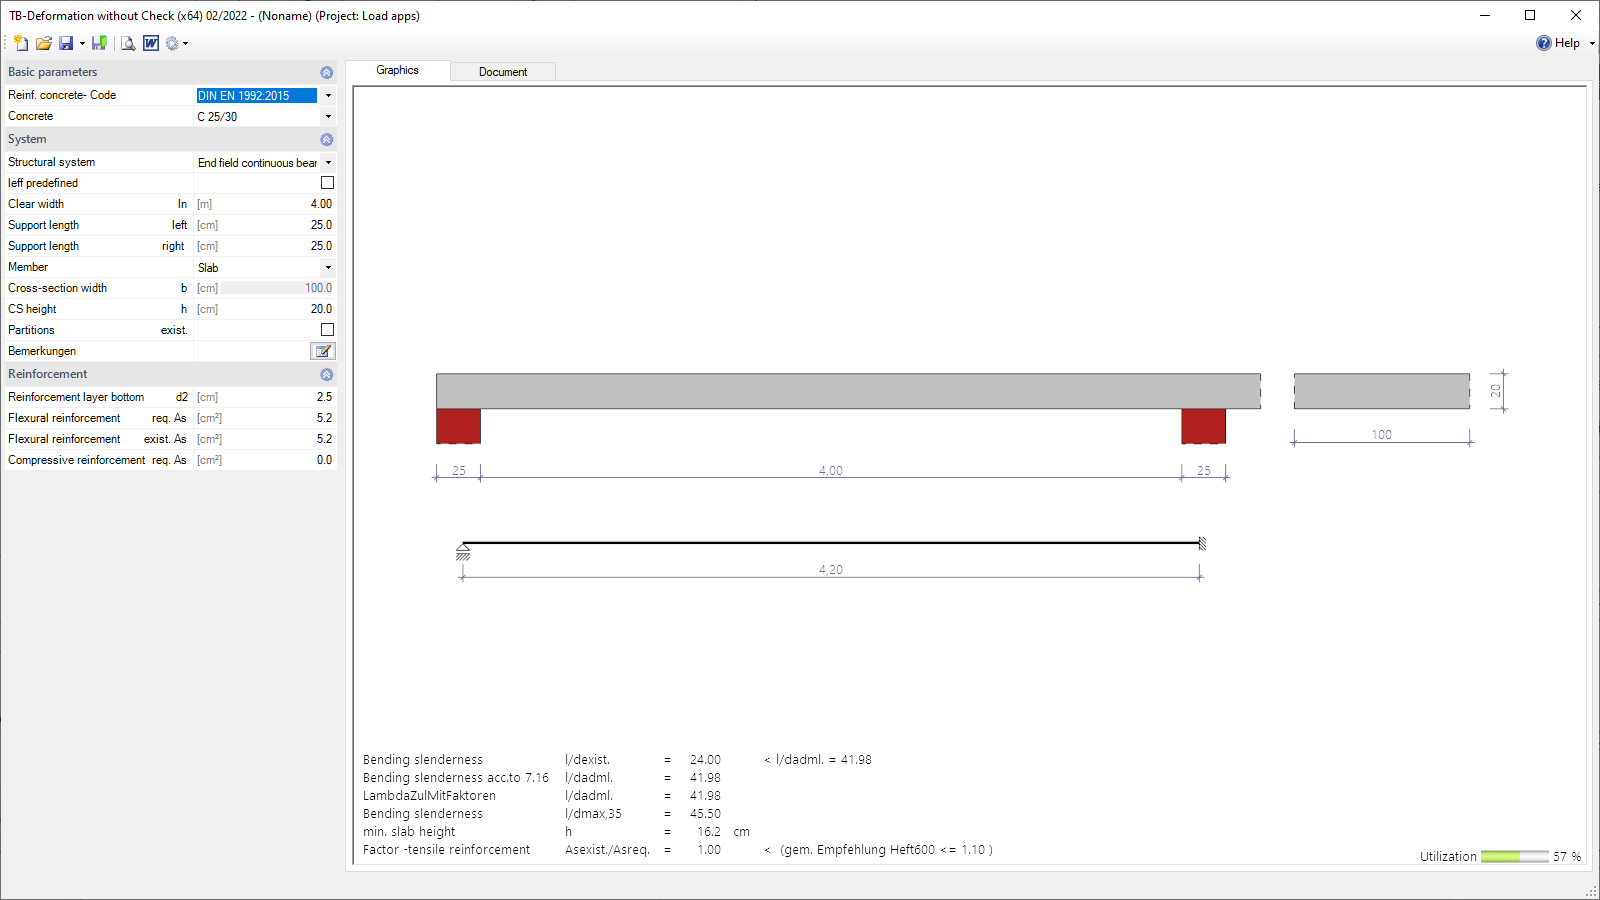Click the l/dmax,35 value 45.50

pos(705,814)
